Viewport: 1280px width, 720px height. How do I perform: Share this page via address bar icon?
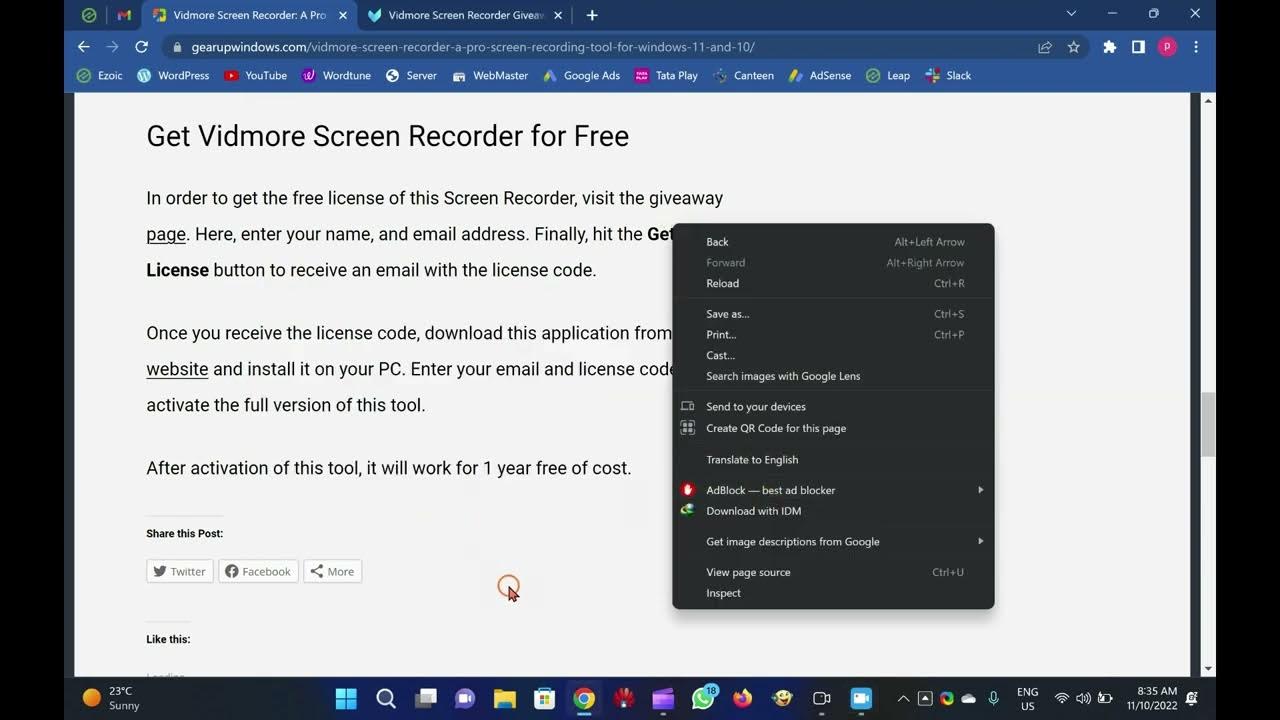click(x=1045, y=47)
